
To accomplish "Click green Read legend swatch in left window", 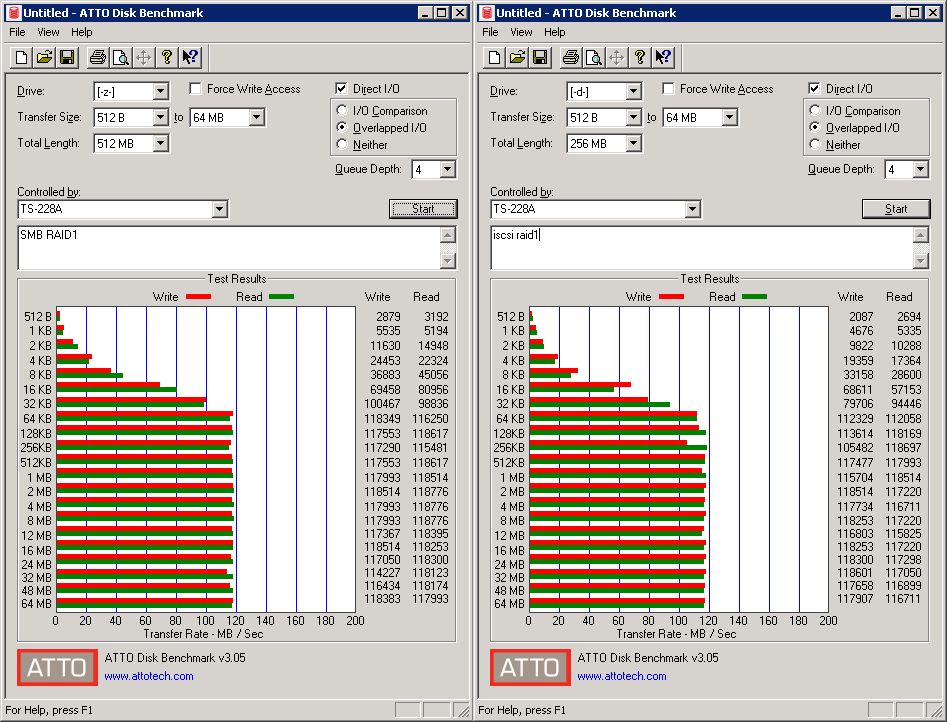I will (281, 297).
